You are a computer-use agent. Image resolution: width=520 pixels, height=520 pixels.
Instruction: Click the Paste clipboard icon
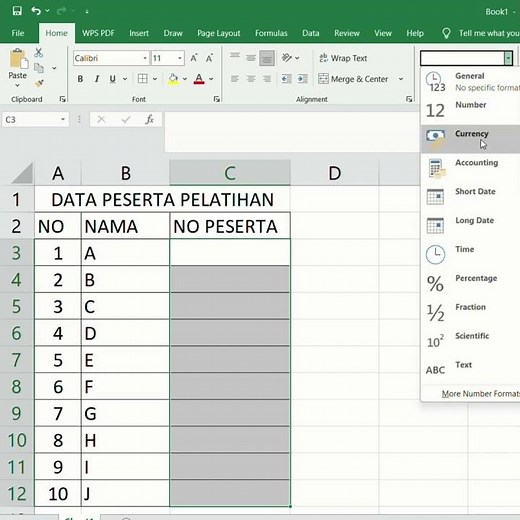point(18,60)
